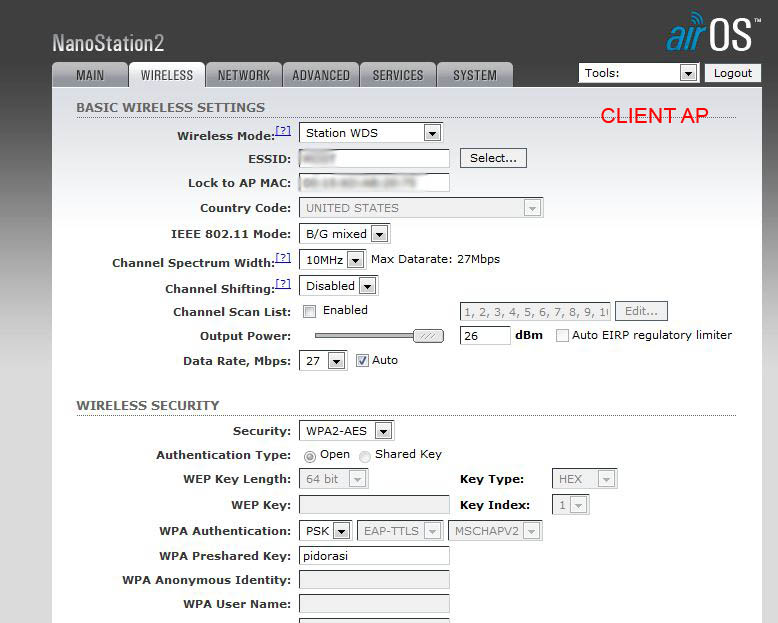Open the WEP Key Length dropdown
The height and width of the screenshot is (623, 778).
[x=333, y=479]
